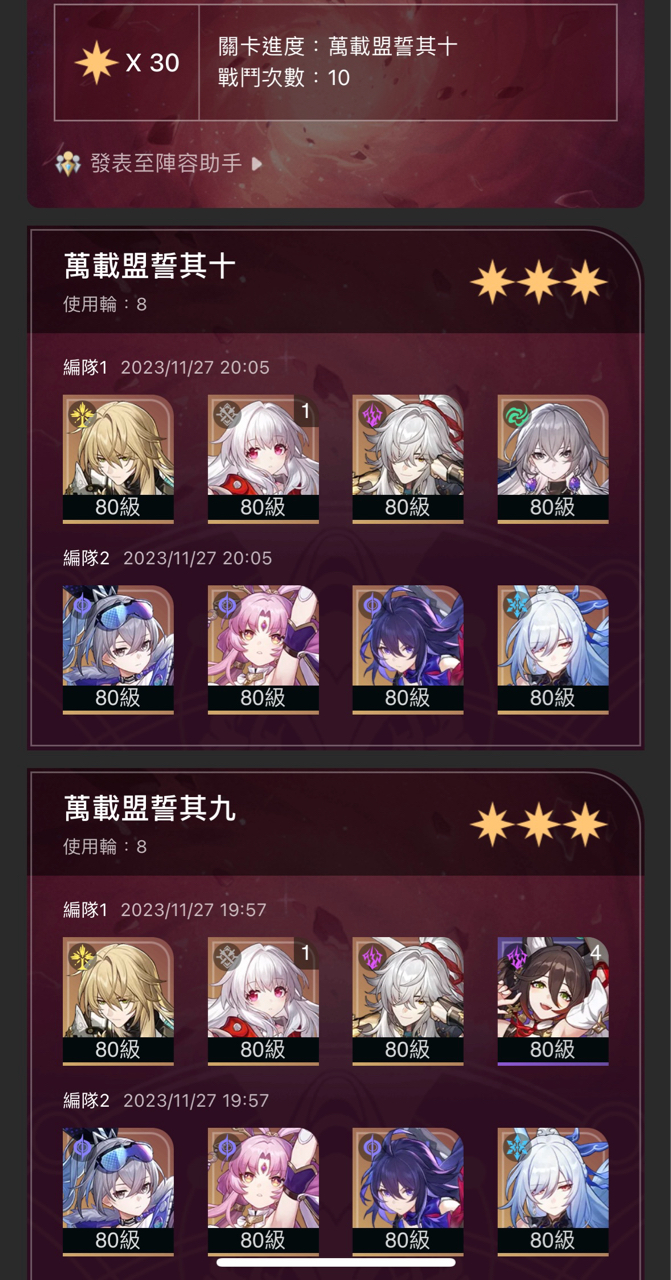Tap the three-star rating of 萬載盟誓其十

click(x=539, y=283)
